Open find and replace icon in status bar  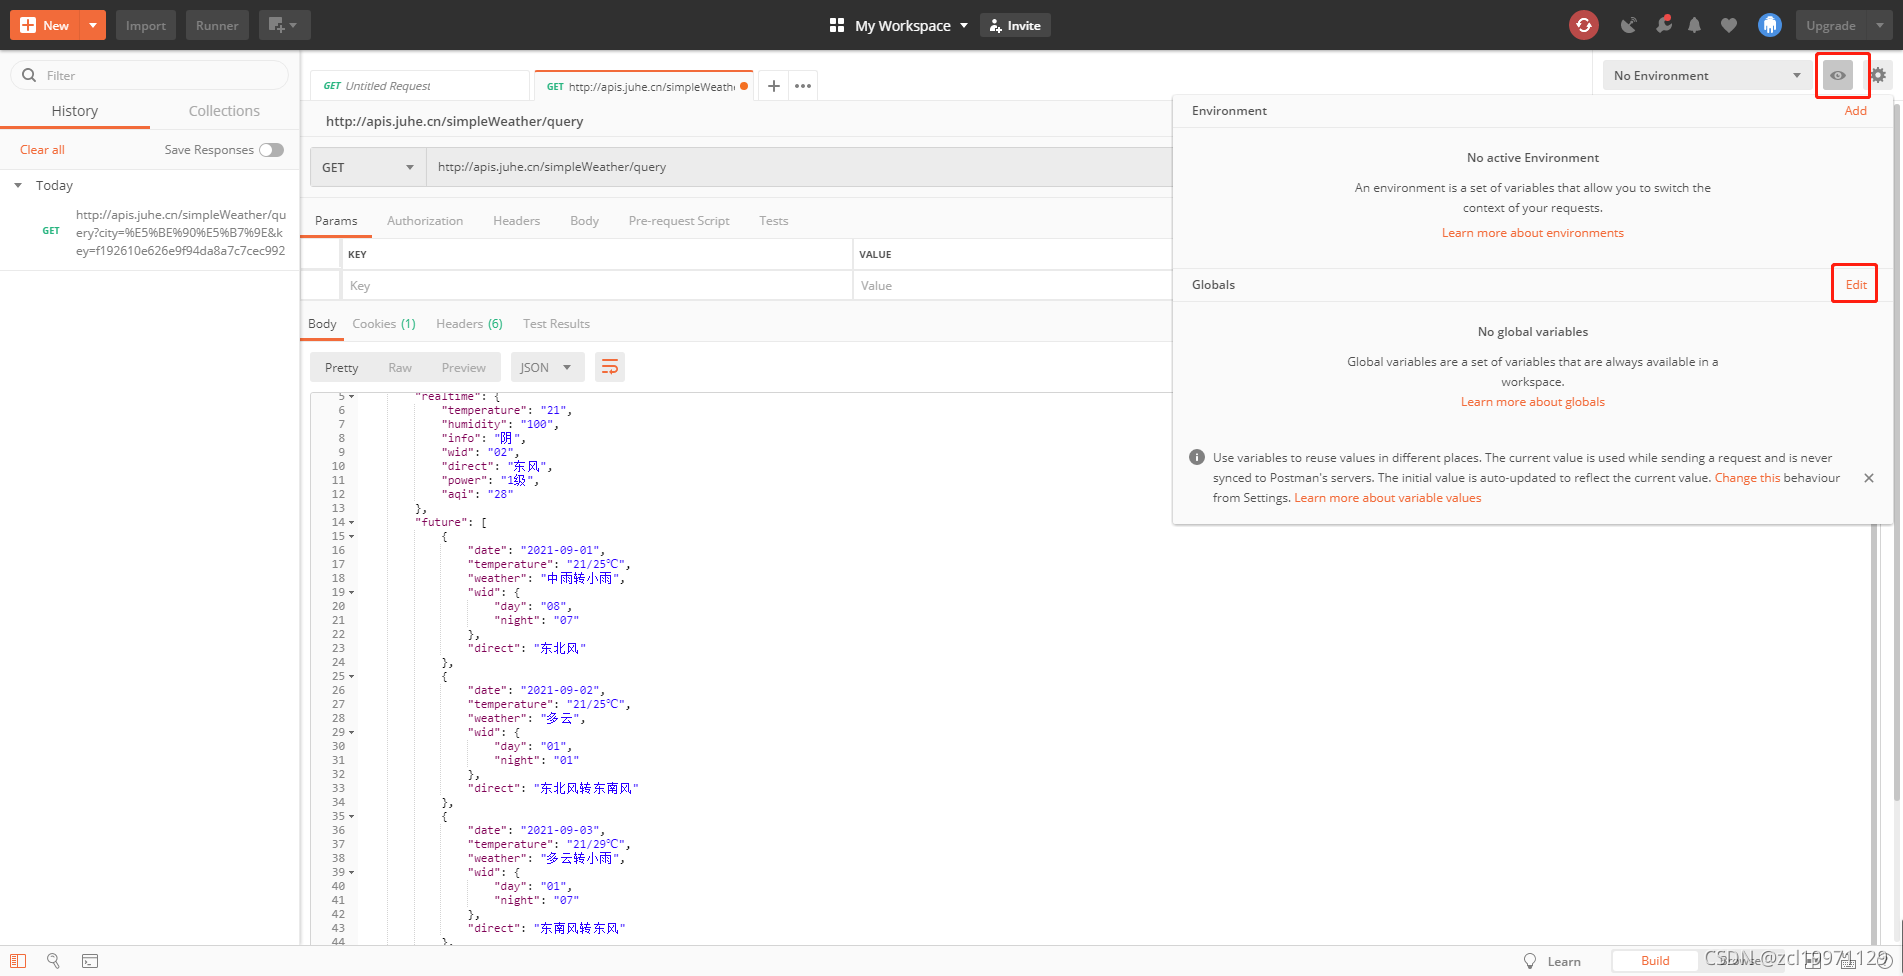(53, 961)
